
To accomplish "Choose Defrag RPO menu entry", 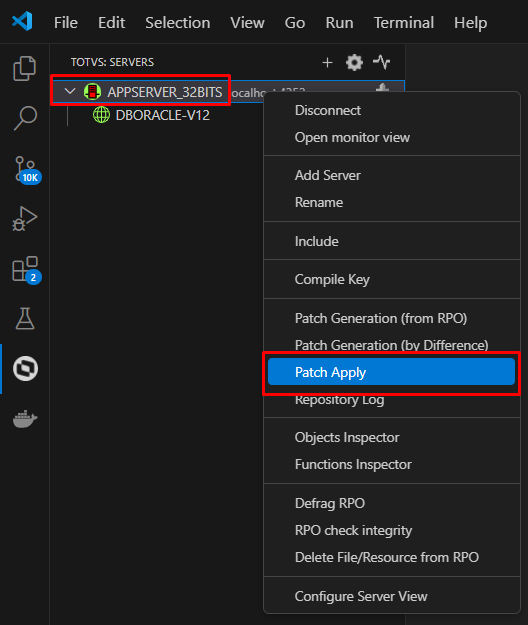I will [x=392, y=503].
